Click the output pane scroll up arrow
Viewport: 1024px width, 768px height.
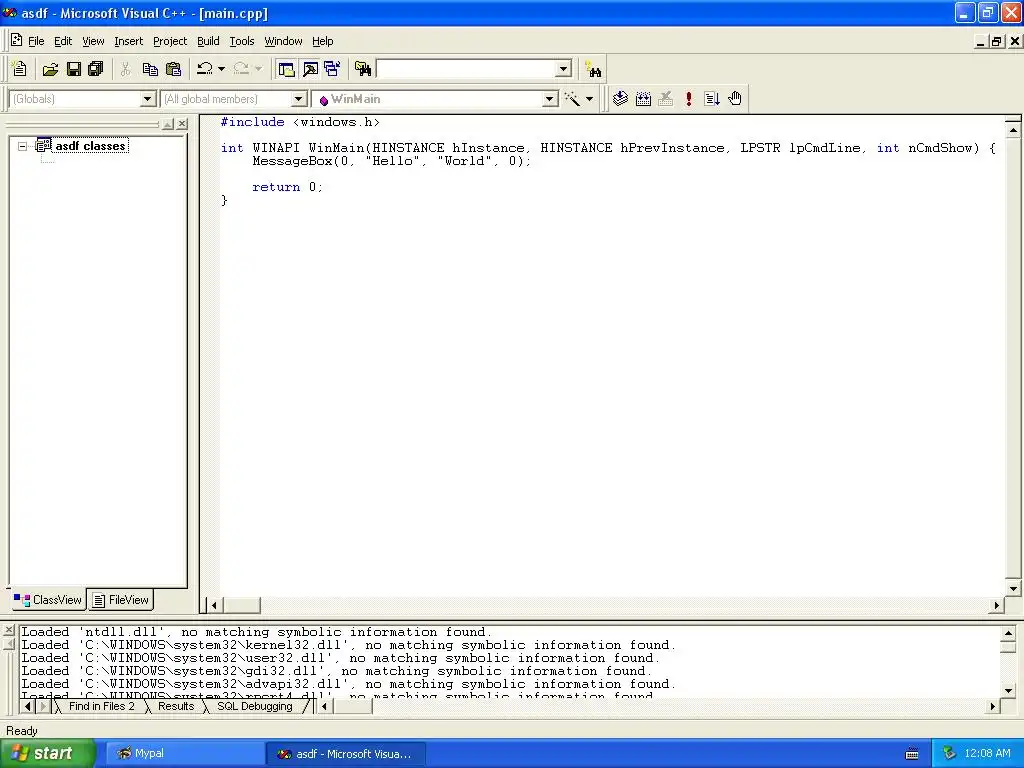click(x=1008, y=633)
